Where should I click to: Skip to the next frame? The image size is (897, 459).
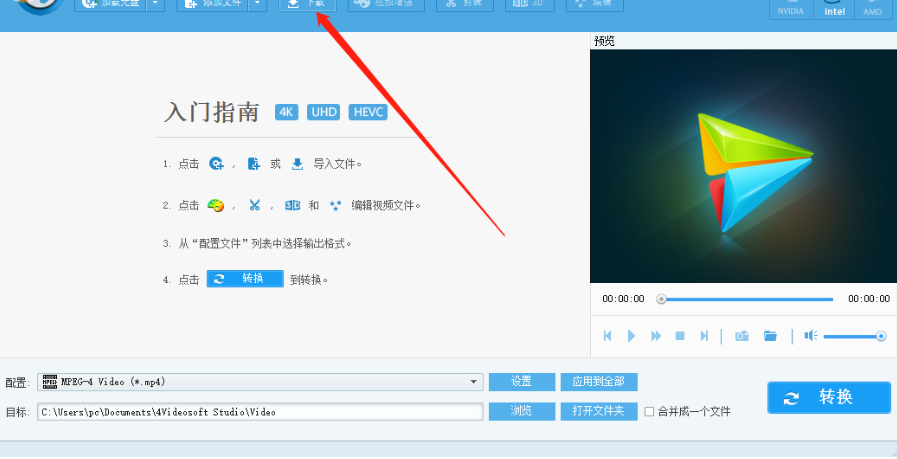(704, 336)
